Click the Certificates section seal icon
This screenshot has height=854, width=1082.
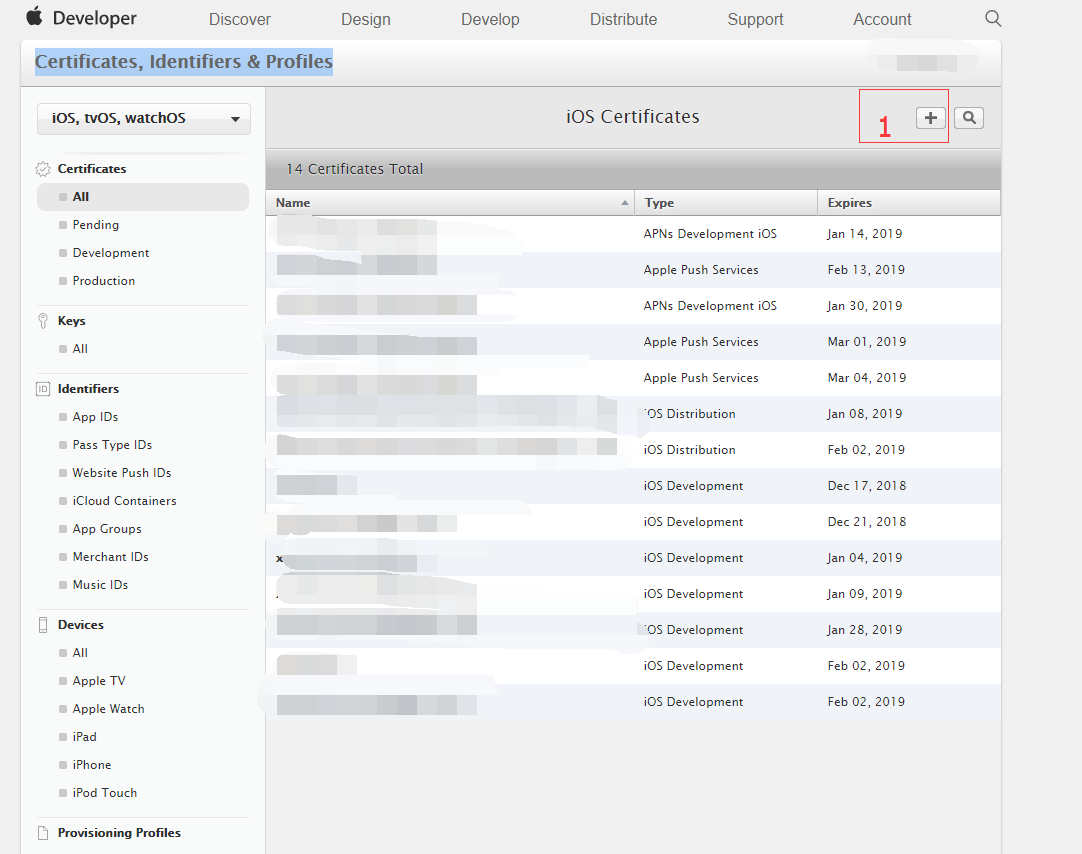[43, 169]
